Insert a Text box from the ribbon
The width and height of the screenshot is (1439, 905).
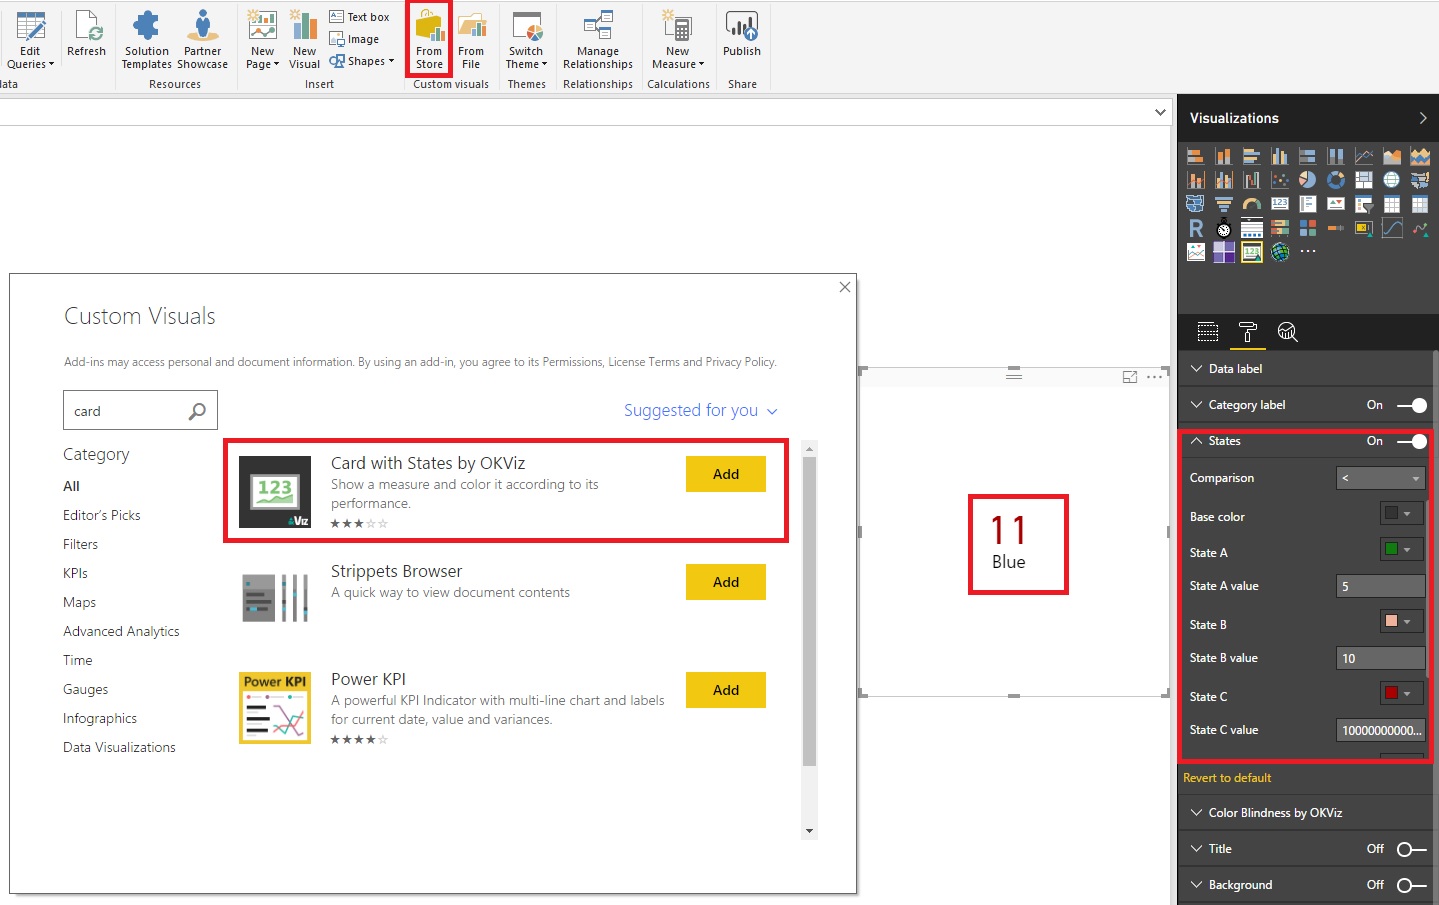360,17
